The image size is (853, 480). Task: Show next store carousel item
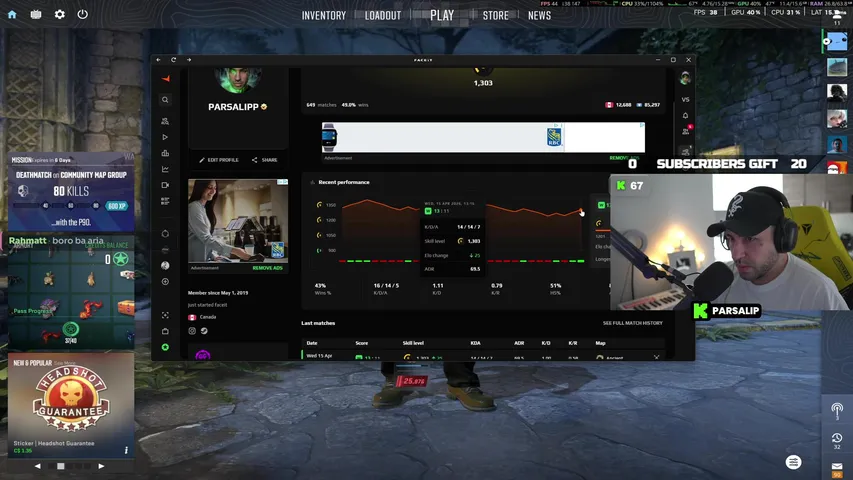[x=101, y=466]
